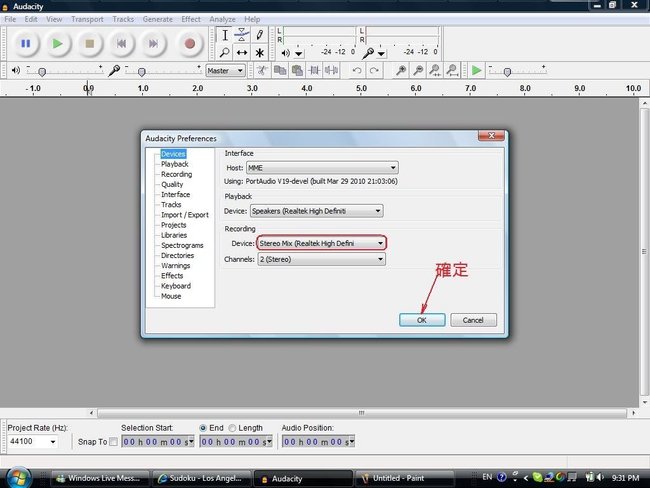Viewport: 650px width, 488px height.
Task: Click the red Record button
Action: 189,44
